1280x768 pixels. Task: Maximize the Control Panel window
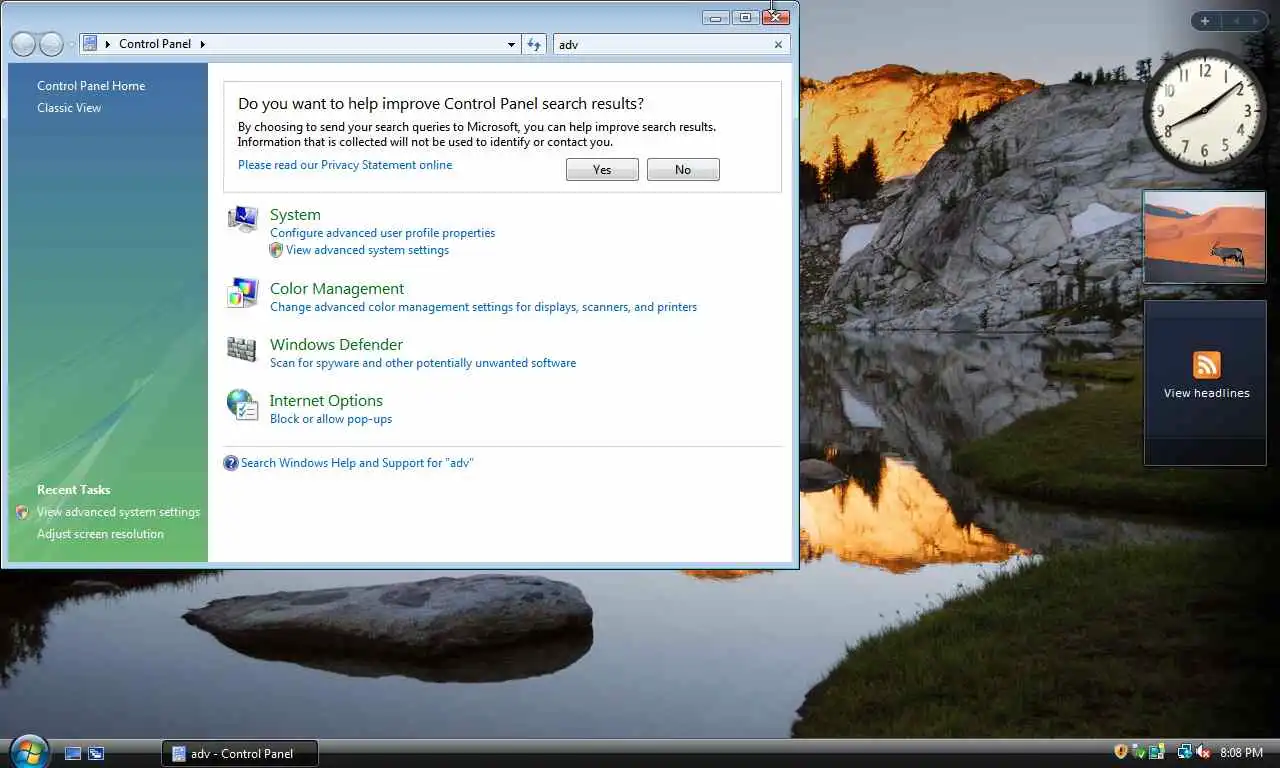click(x=745, y=17)
